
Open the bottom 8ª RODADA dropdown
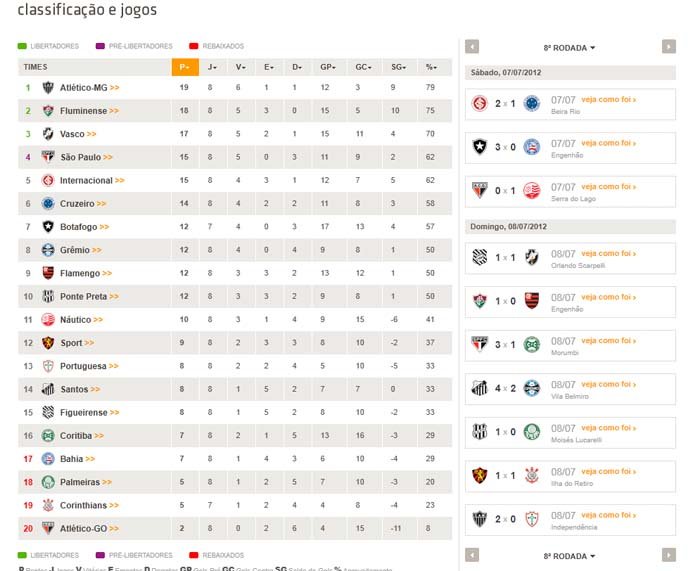569,556
